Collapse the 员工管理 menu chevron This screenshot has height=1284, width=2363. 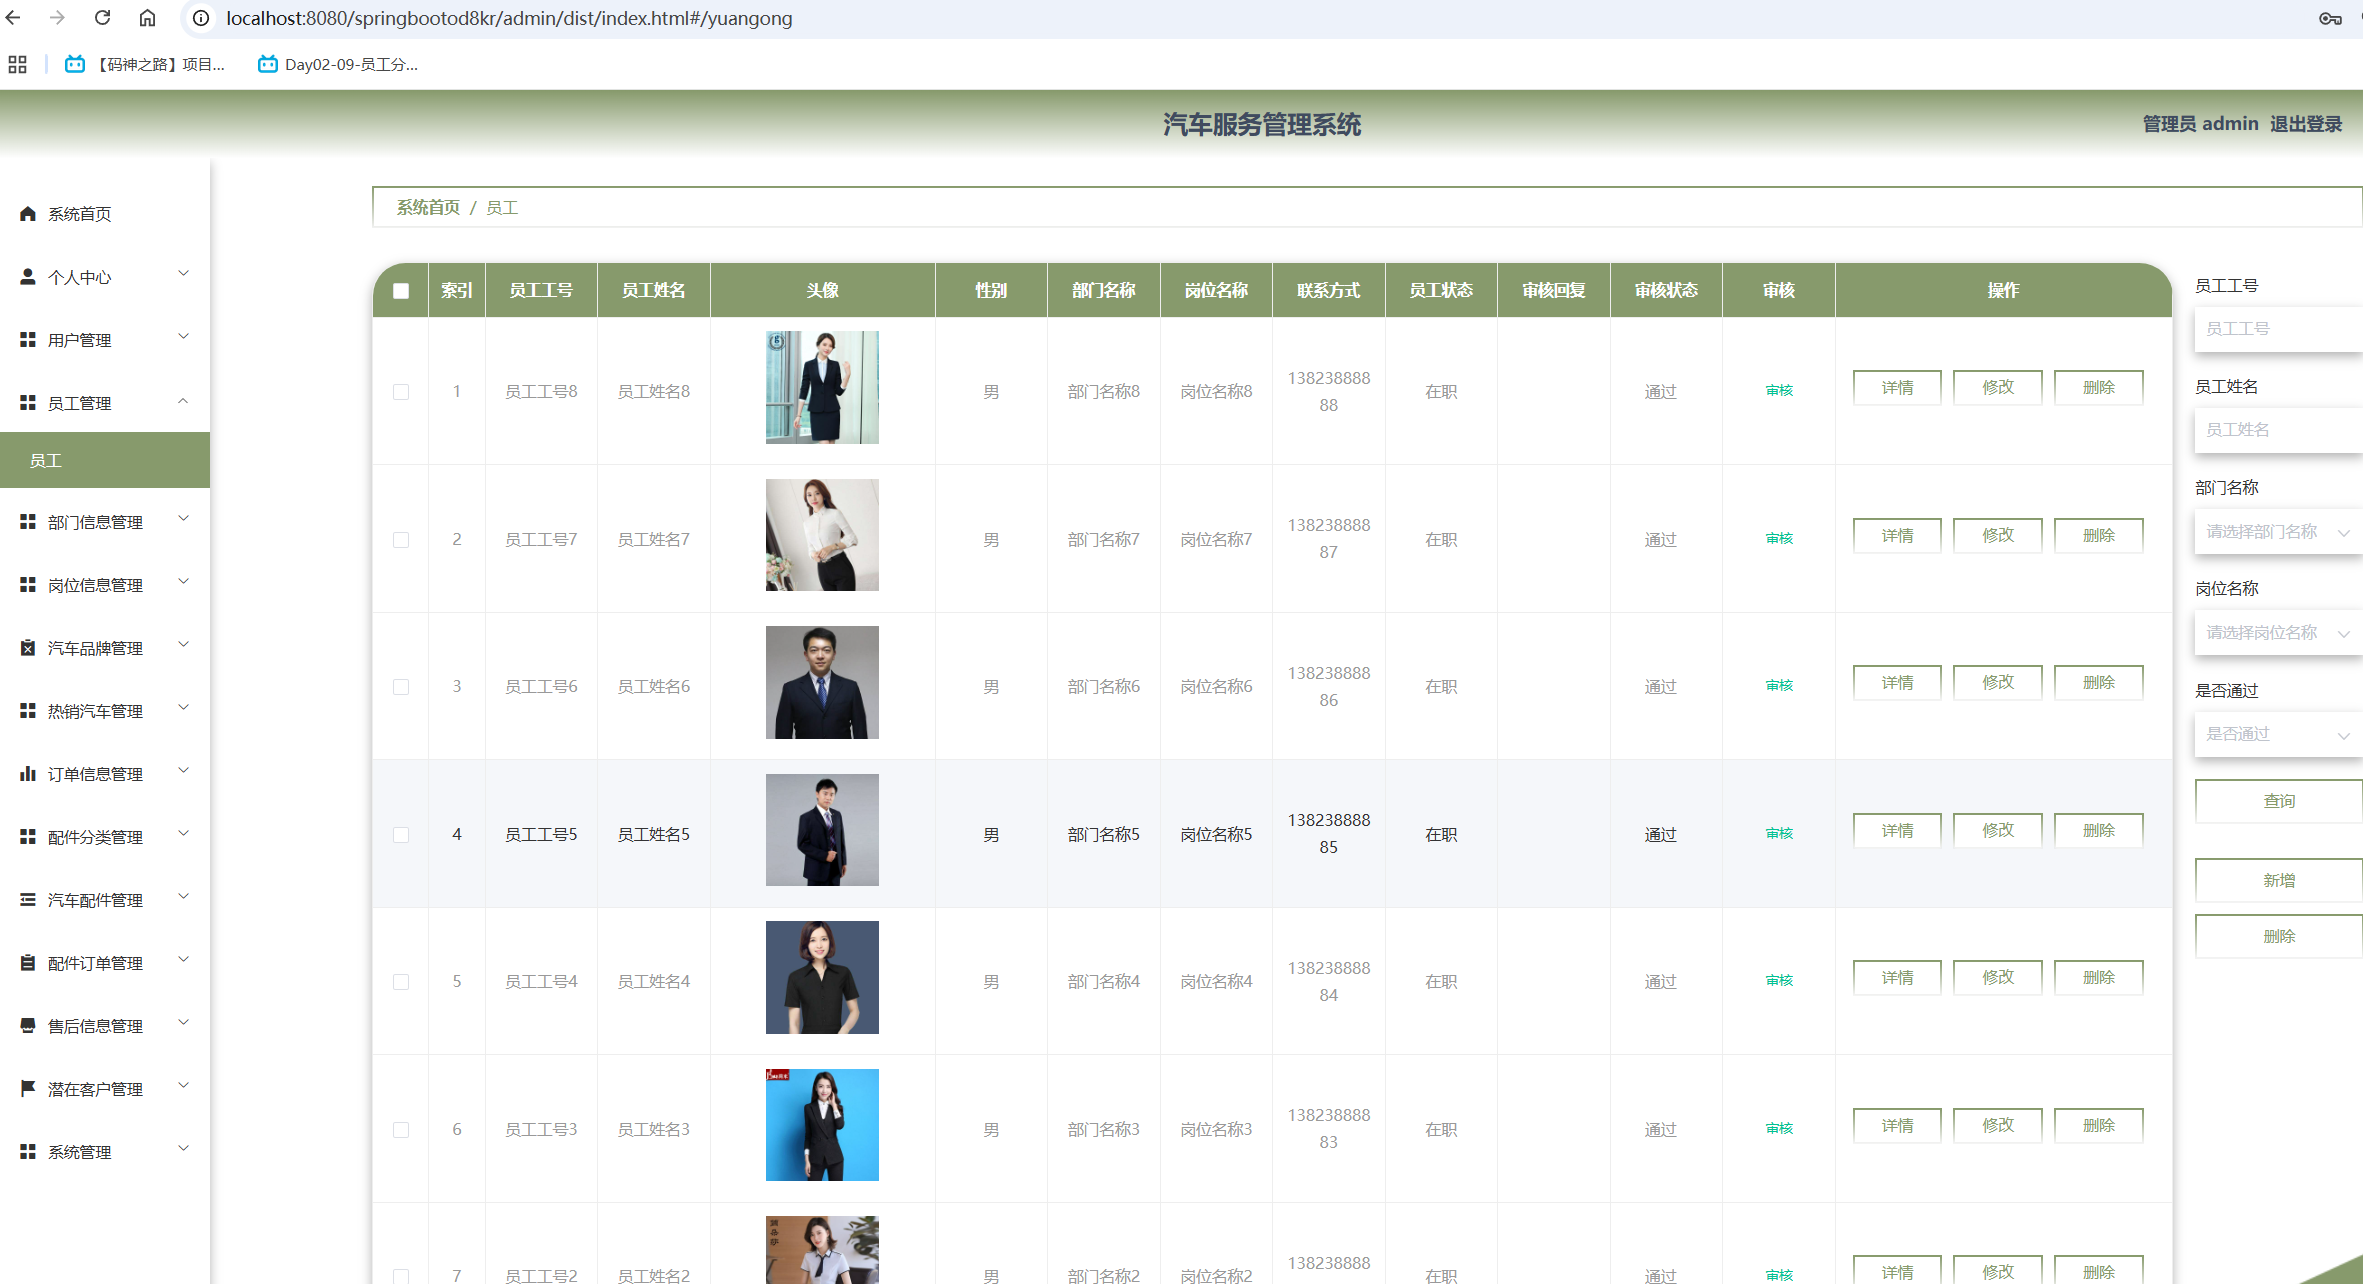[183, 400]
